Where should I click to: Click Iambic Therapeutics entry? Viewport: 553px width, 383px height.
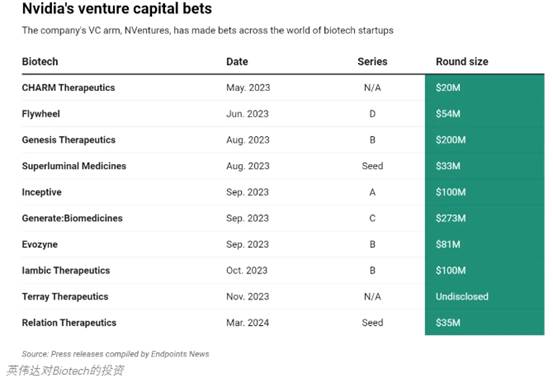[66, 270]
